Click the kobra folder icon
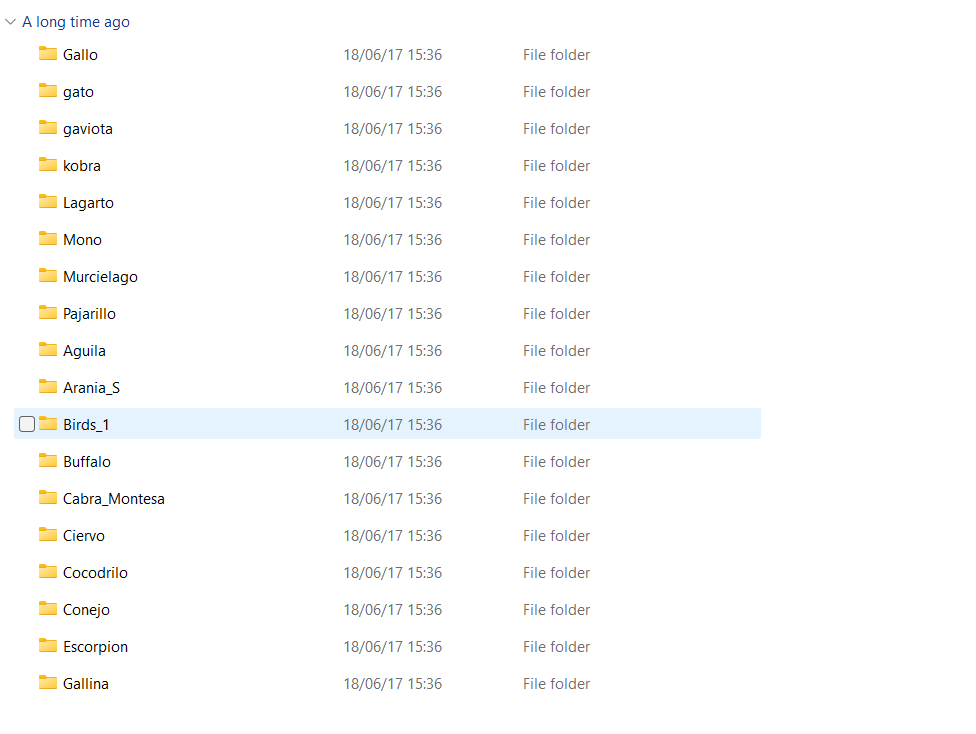This screenshot has height=734, width=976. tap(48, 165)
